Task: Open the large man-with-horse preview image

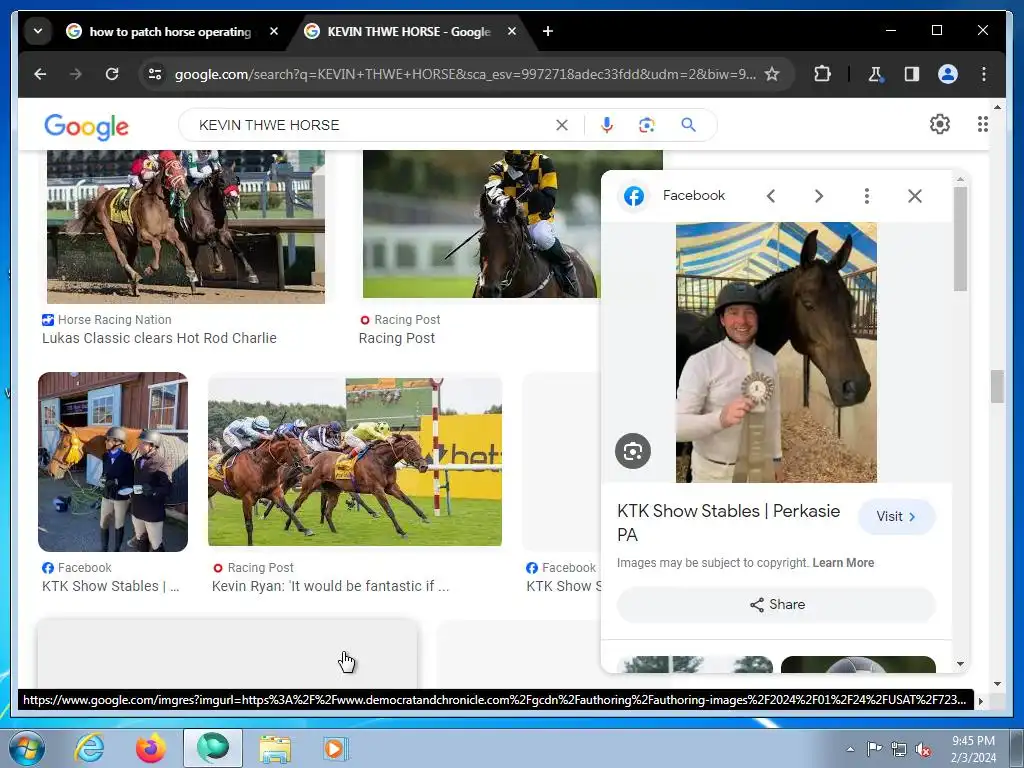Action: click(x=776, y=353)
